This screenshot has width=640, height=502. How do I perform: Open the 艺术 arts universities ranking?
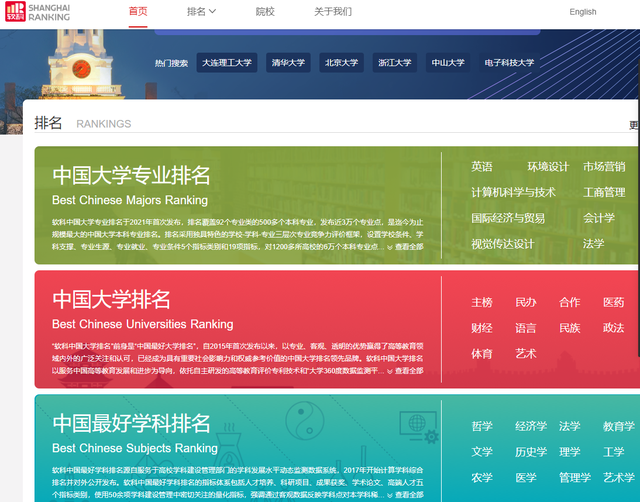pyautogui.click(x=526, y=353)
